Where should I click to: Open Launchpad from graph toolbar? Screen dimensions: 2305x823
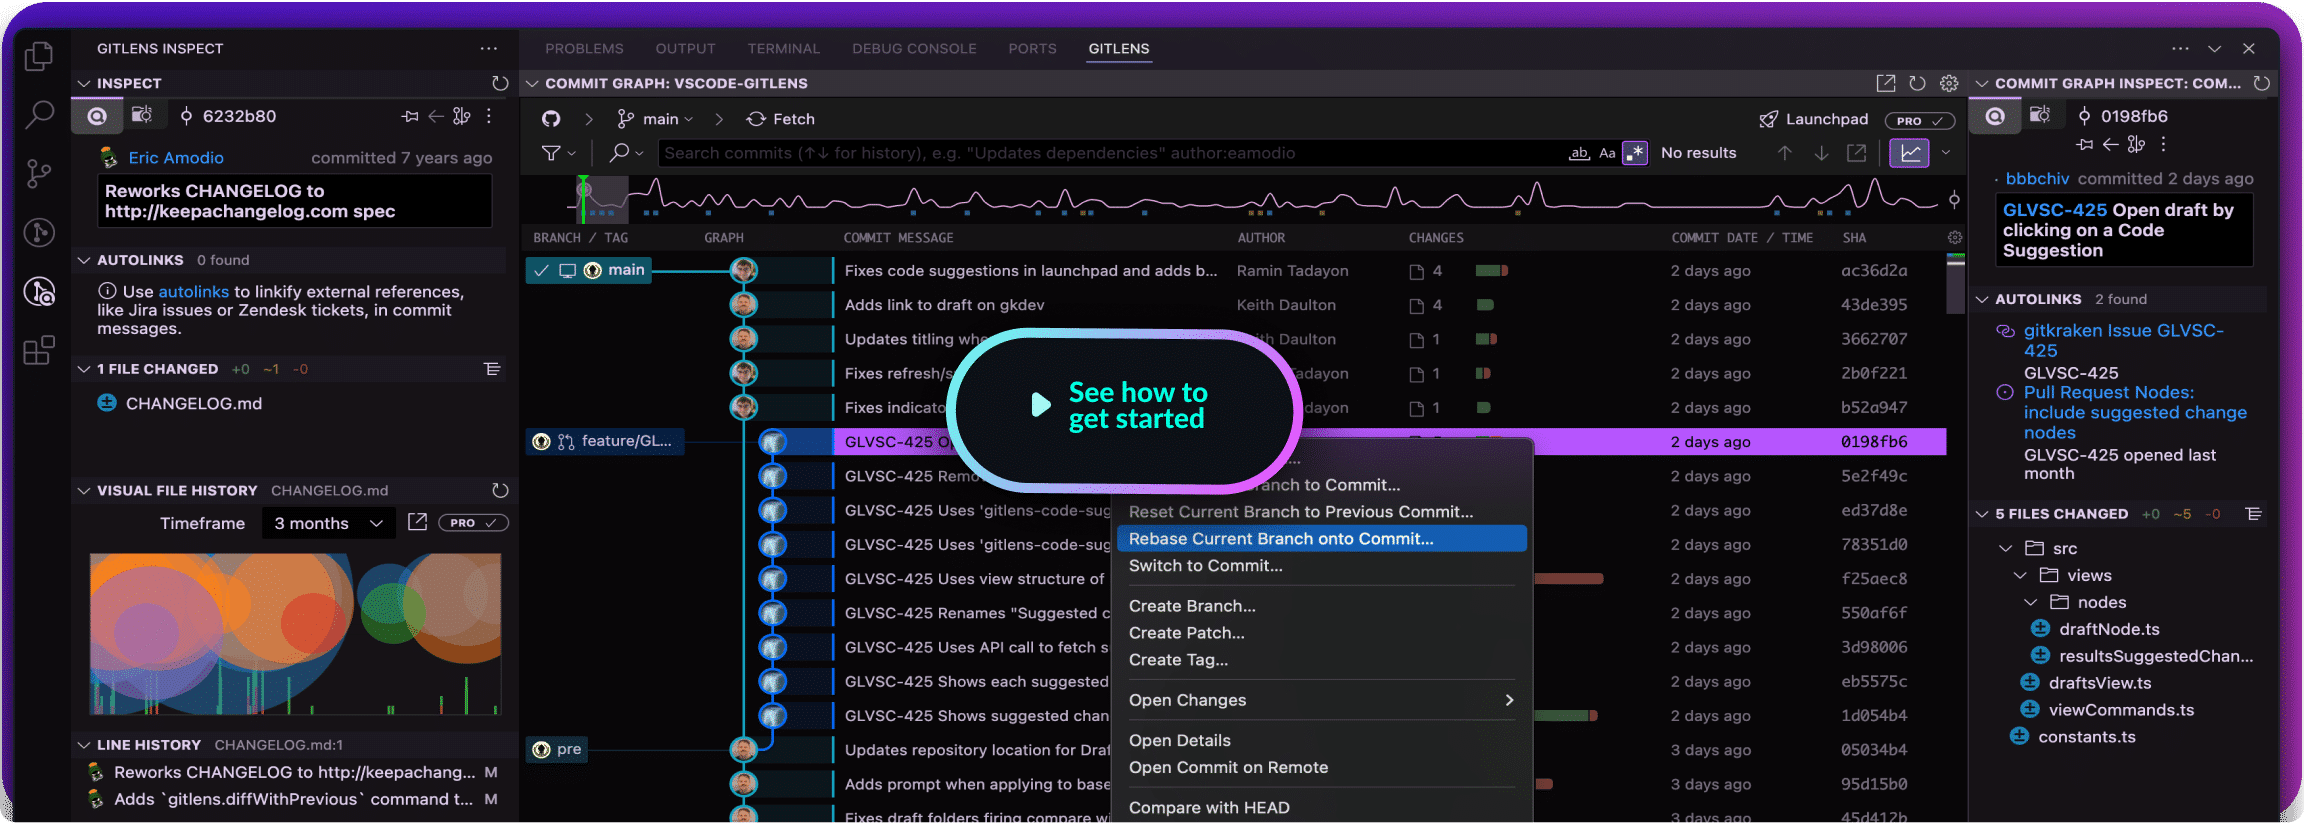pyautogui.click(x=1813, y=119)
